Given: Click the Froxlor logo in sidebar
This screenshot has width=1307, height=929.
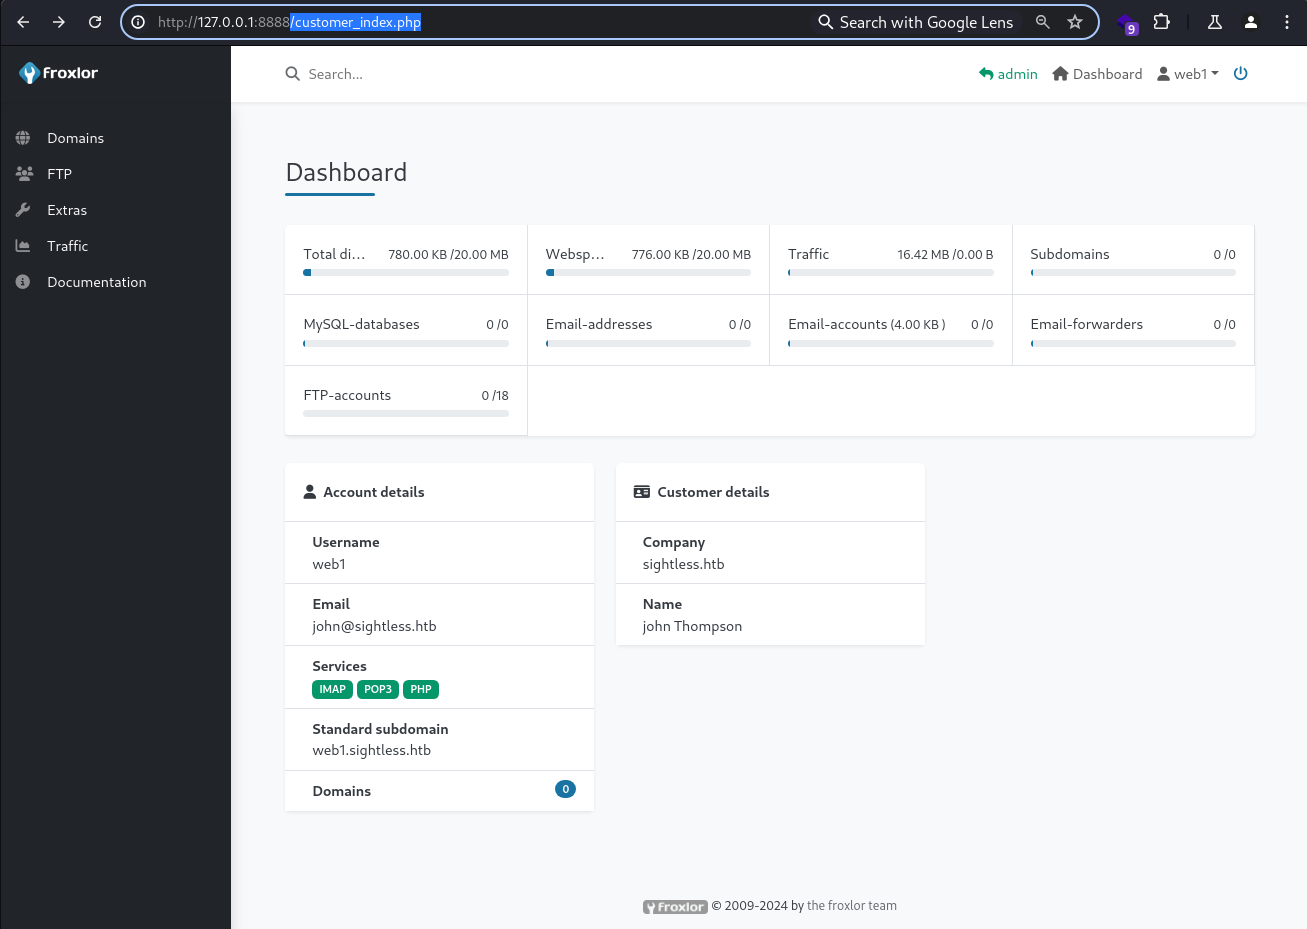Looking at the screenshot, I should click(x=58, y=73).
